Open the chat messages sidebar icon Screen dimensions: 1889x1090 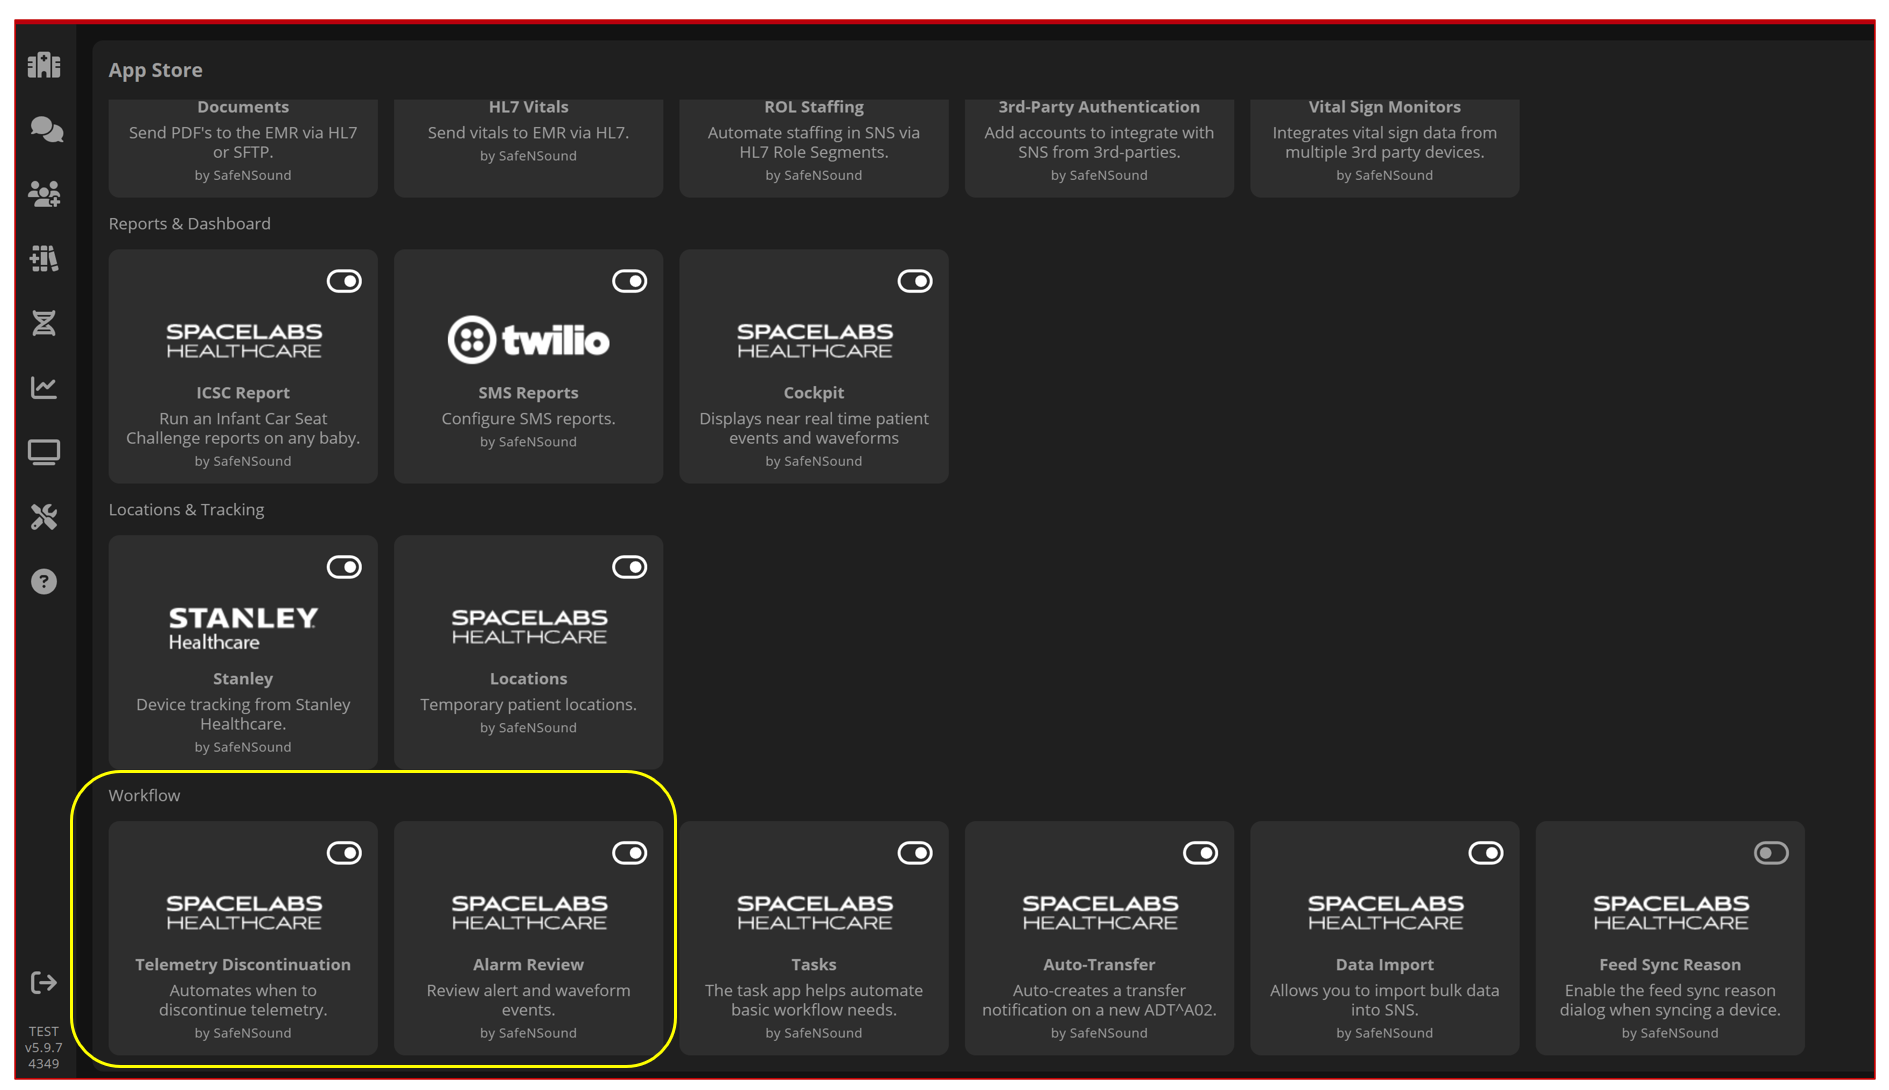tap(46, 129)
